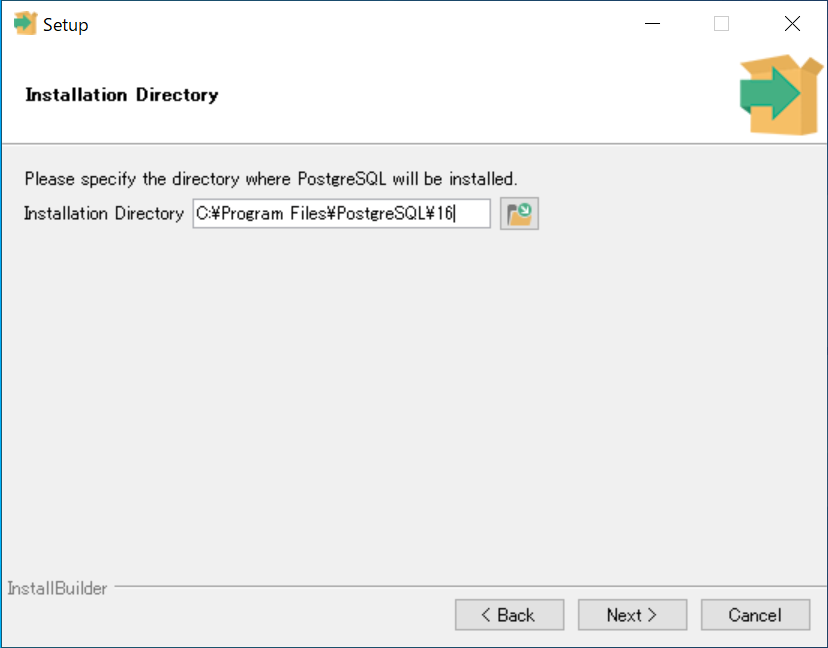Click the InstallBuilder label at bottom left

click(56, 589)
